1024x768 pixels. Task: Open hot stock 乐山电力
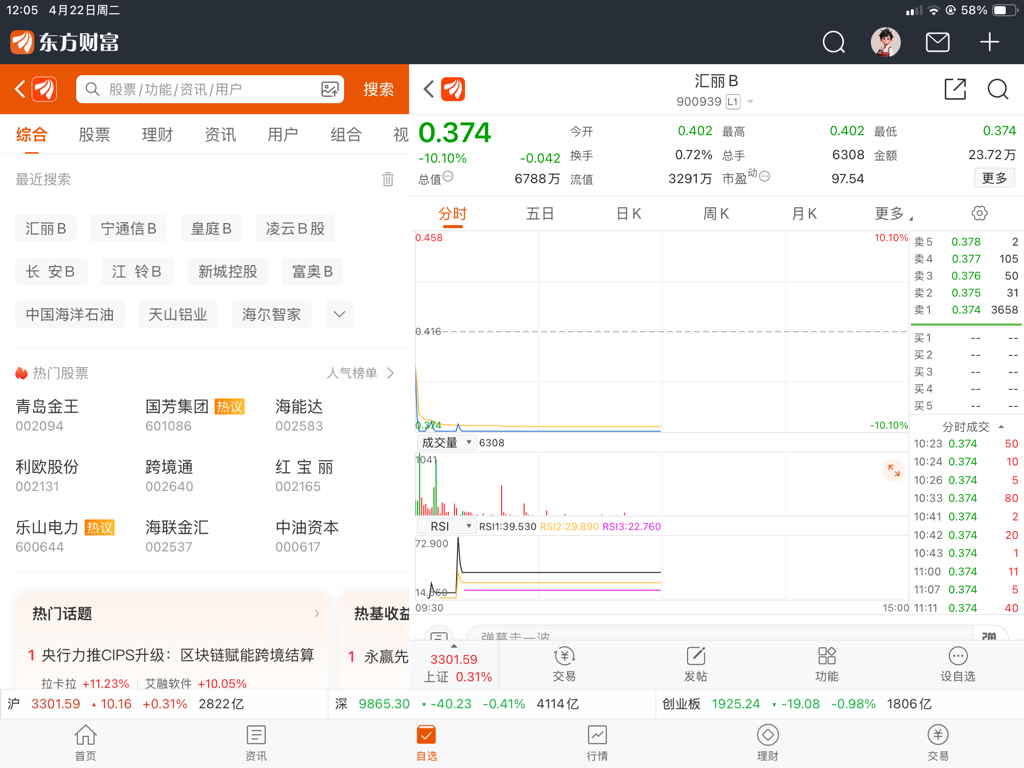tap(65, 536)
